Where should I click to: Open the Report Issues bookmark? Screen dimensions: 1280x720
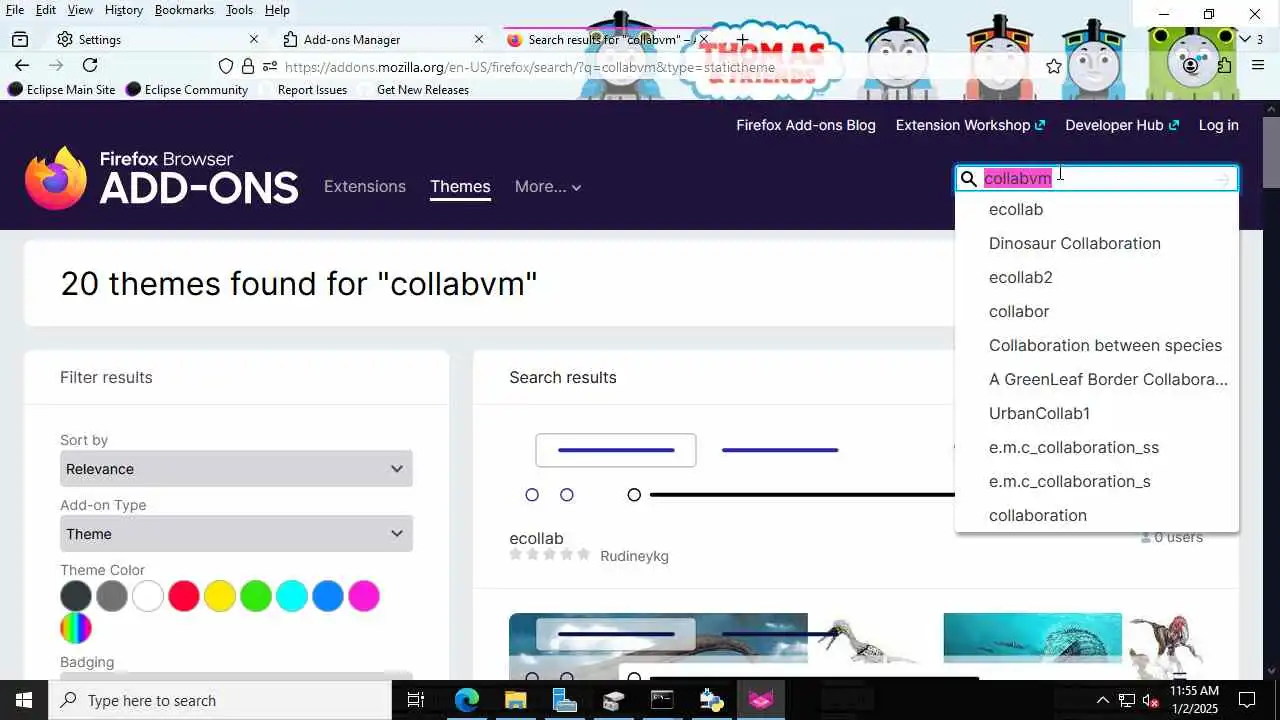(312, 89)
